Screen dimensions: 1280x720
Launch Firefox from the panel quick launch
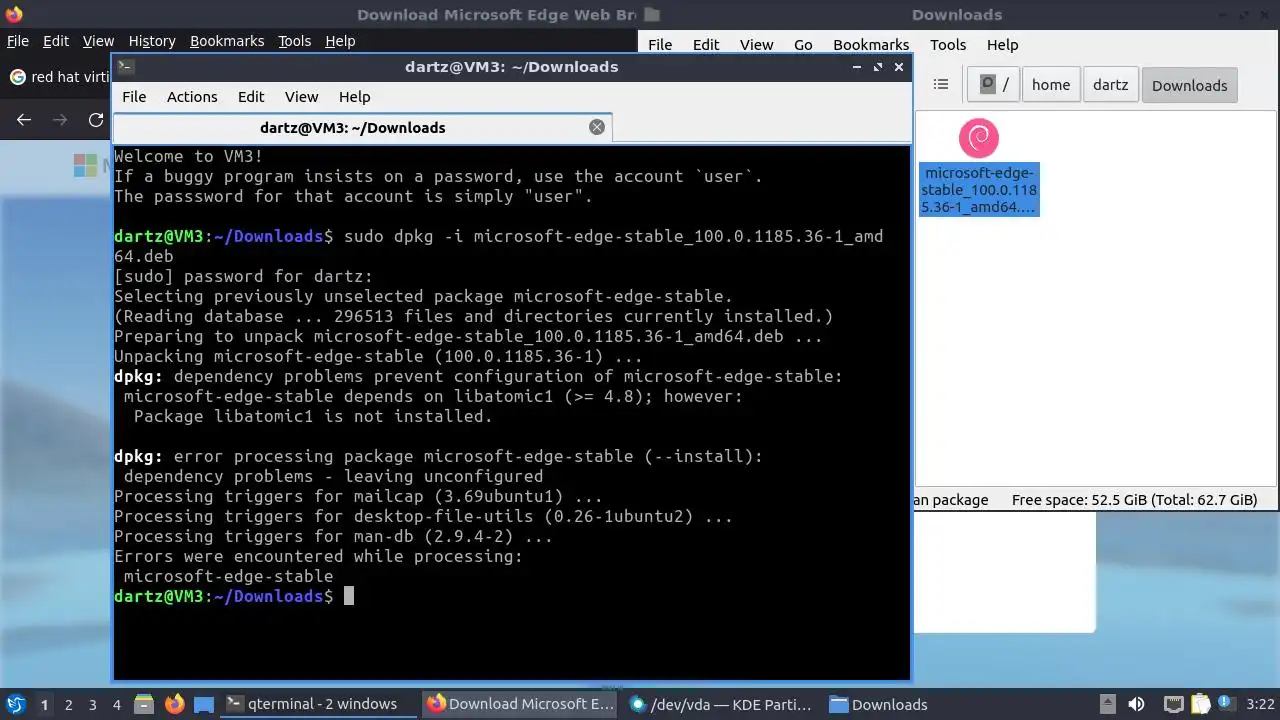174,704
